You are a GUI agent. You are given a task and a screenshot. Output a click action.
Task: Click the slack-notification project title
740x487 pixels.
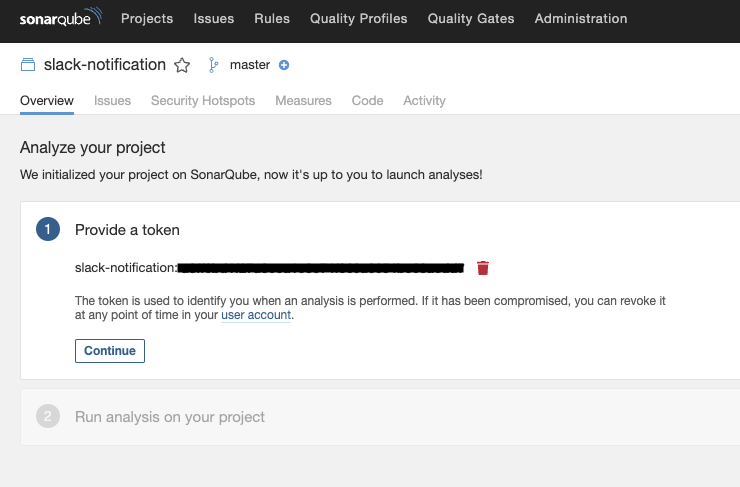pos(105,65)
